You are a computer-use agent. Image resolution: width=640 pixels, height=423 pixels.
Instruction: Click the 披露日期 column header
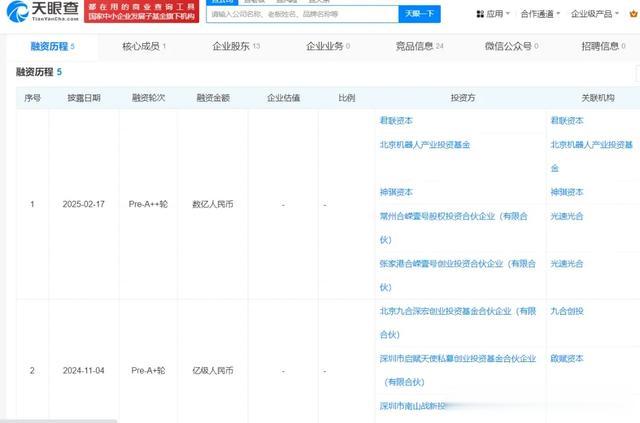(x=84, y=98)
